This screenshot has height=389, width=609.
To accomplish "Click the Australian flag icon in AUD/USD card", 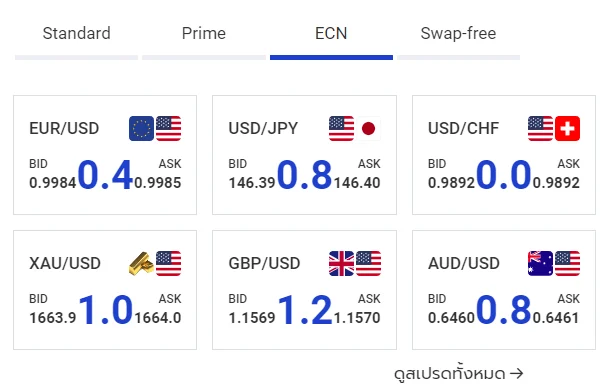I will (x=540, y=264).
